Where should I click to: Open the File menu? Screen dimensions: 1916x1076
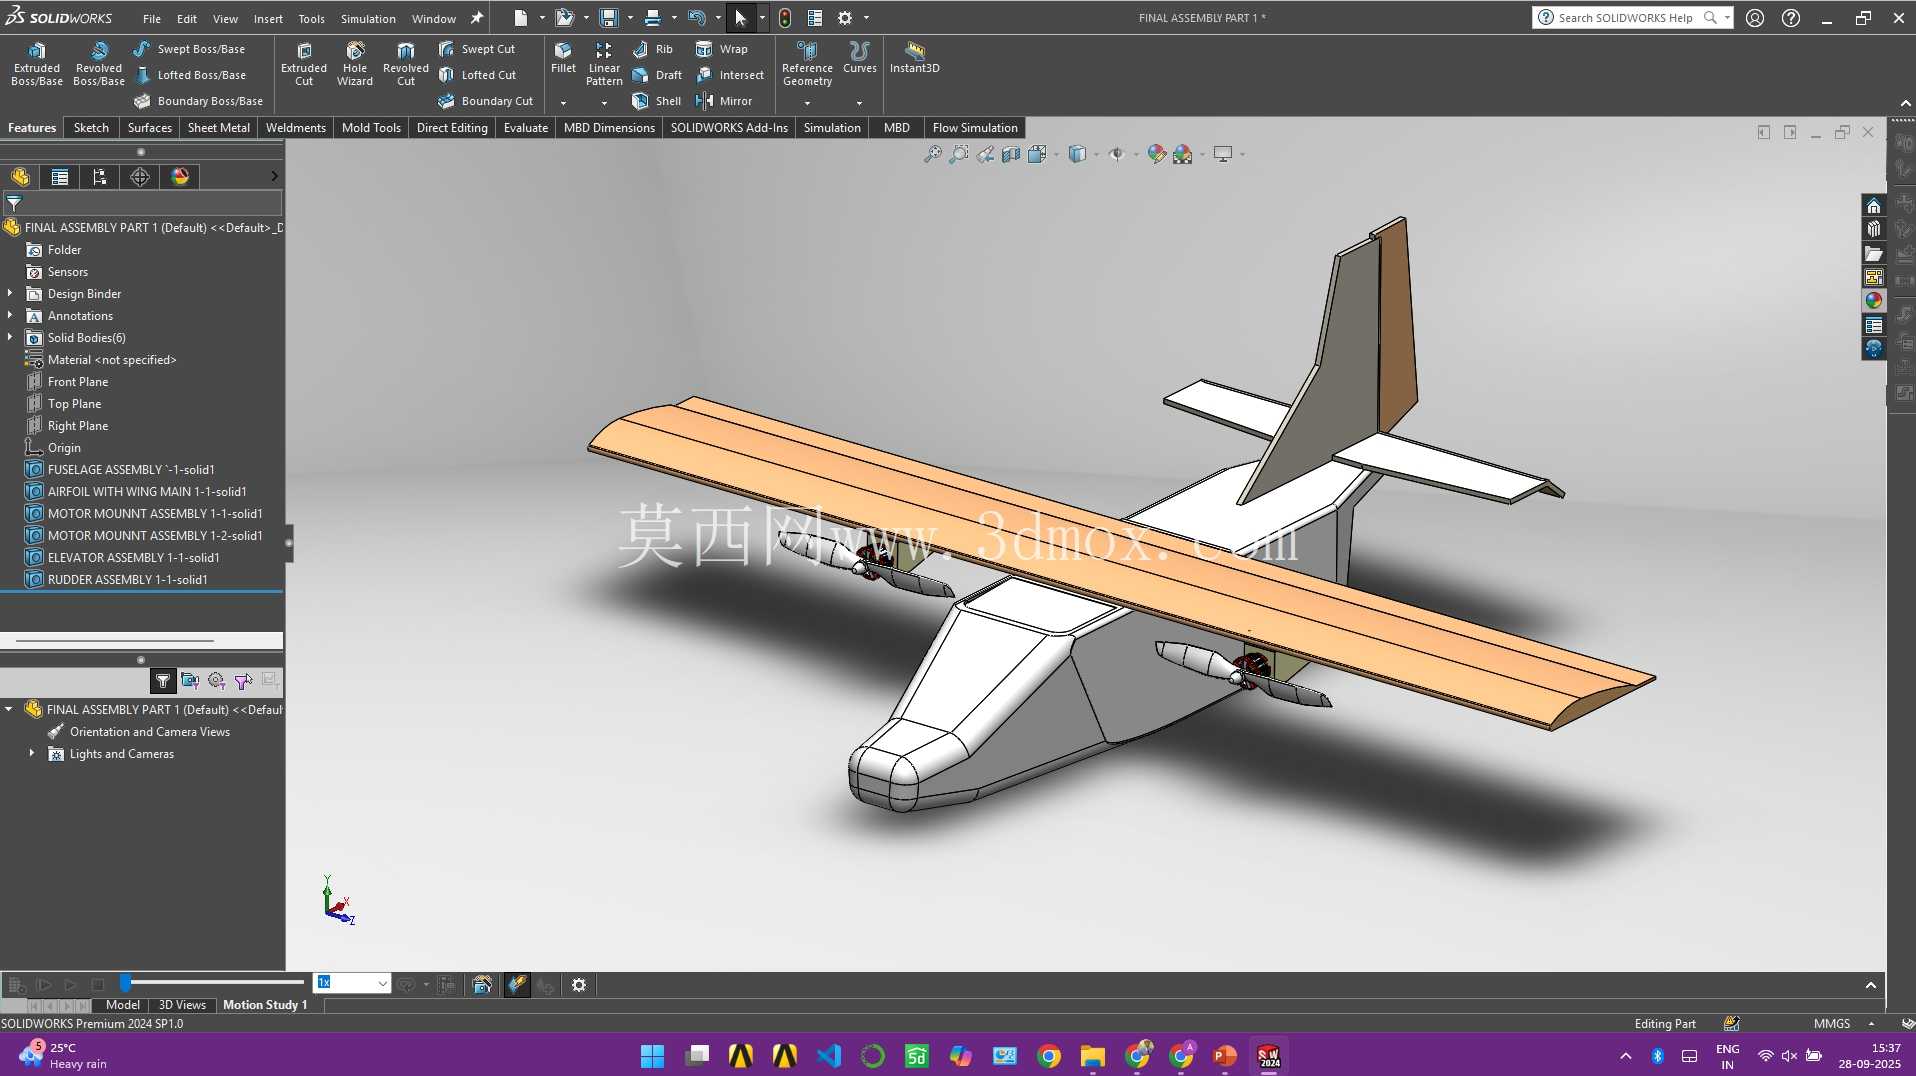(x=151, y=19)
